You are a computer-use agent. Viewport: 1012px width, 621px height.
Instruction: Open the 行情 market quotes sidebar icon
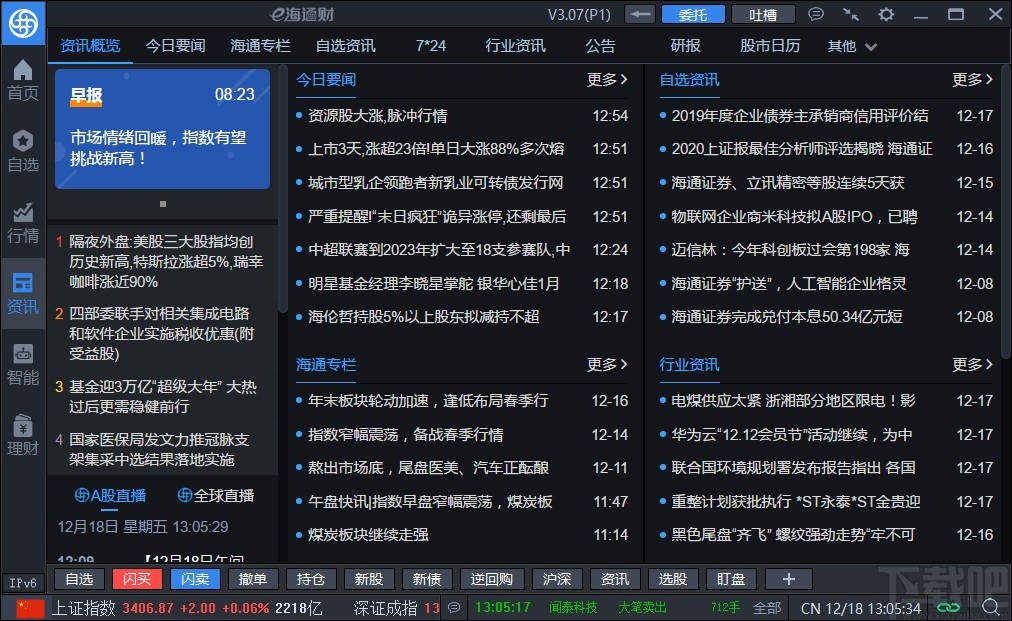coord(22,218)
